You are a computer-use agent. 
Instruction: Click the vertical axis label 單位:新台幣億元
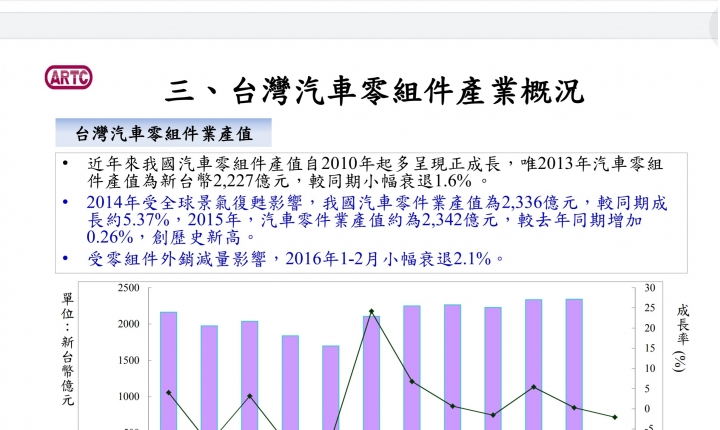coord(68,350)
